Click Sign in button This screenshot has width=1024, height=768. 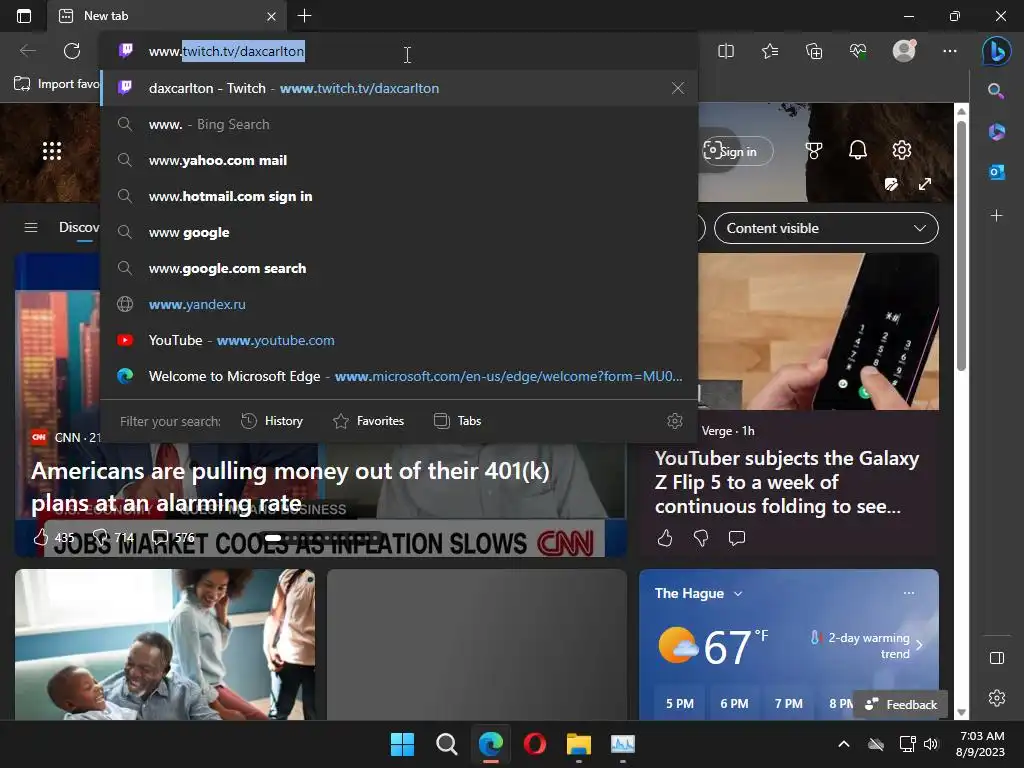tap(737, 152)
